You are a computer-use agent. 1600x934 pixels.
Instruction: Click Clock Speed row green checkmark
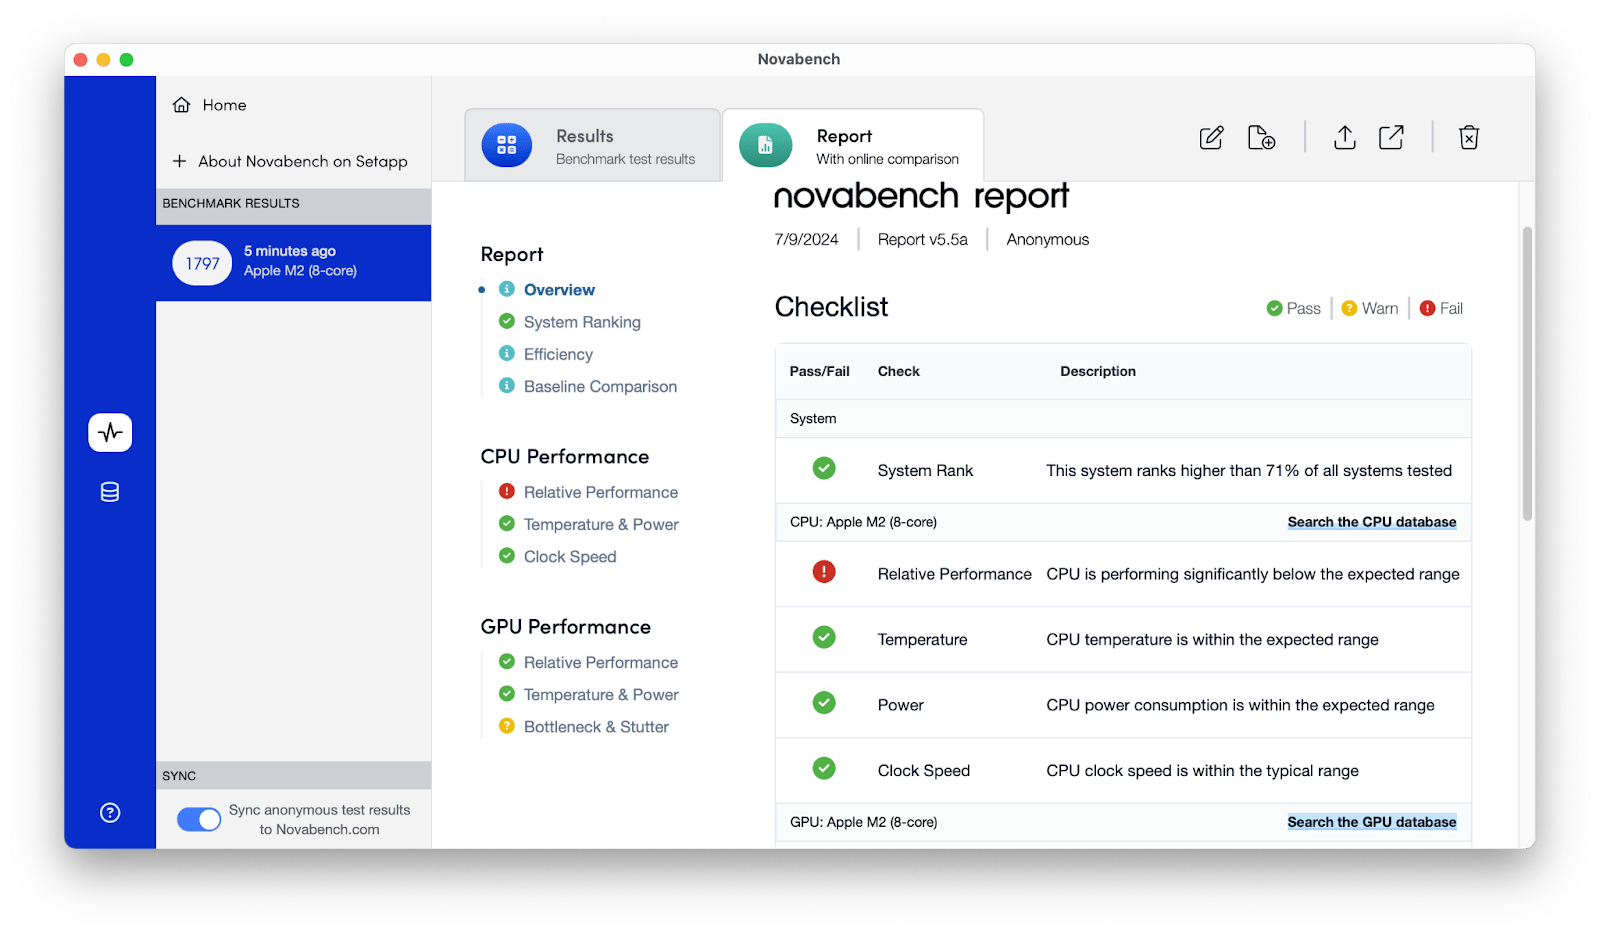tap(824, 769)
